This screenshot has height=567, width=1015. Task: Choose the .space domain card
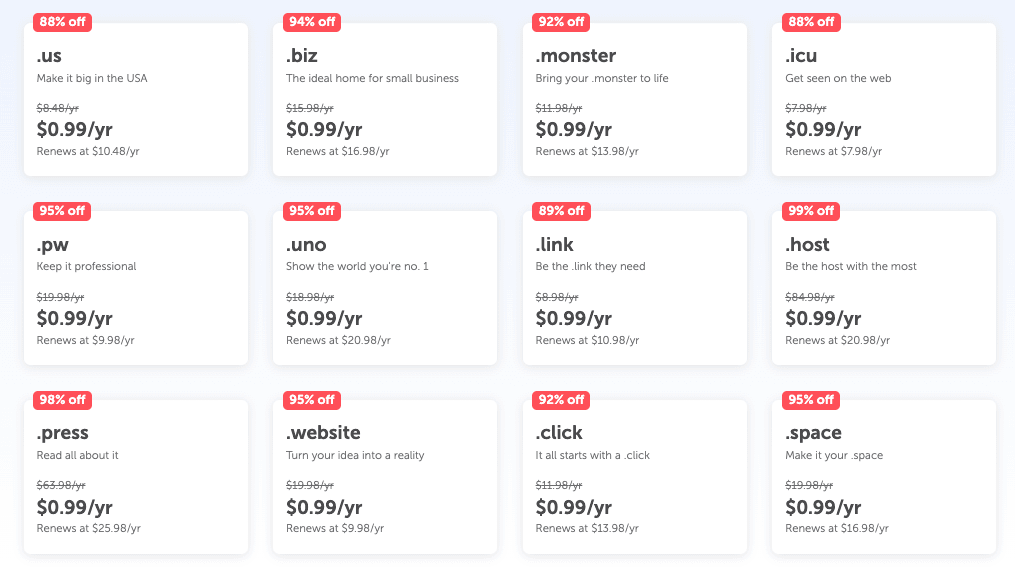[x=884, y=477]
